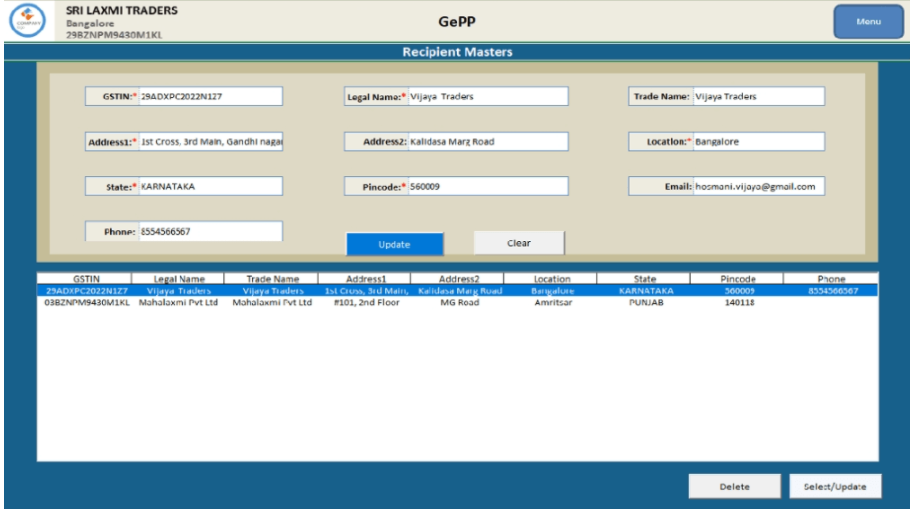
Task: Click 'Kalidasa Marg Road' in the table
Action: (x=460, y=291)
